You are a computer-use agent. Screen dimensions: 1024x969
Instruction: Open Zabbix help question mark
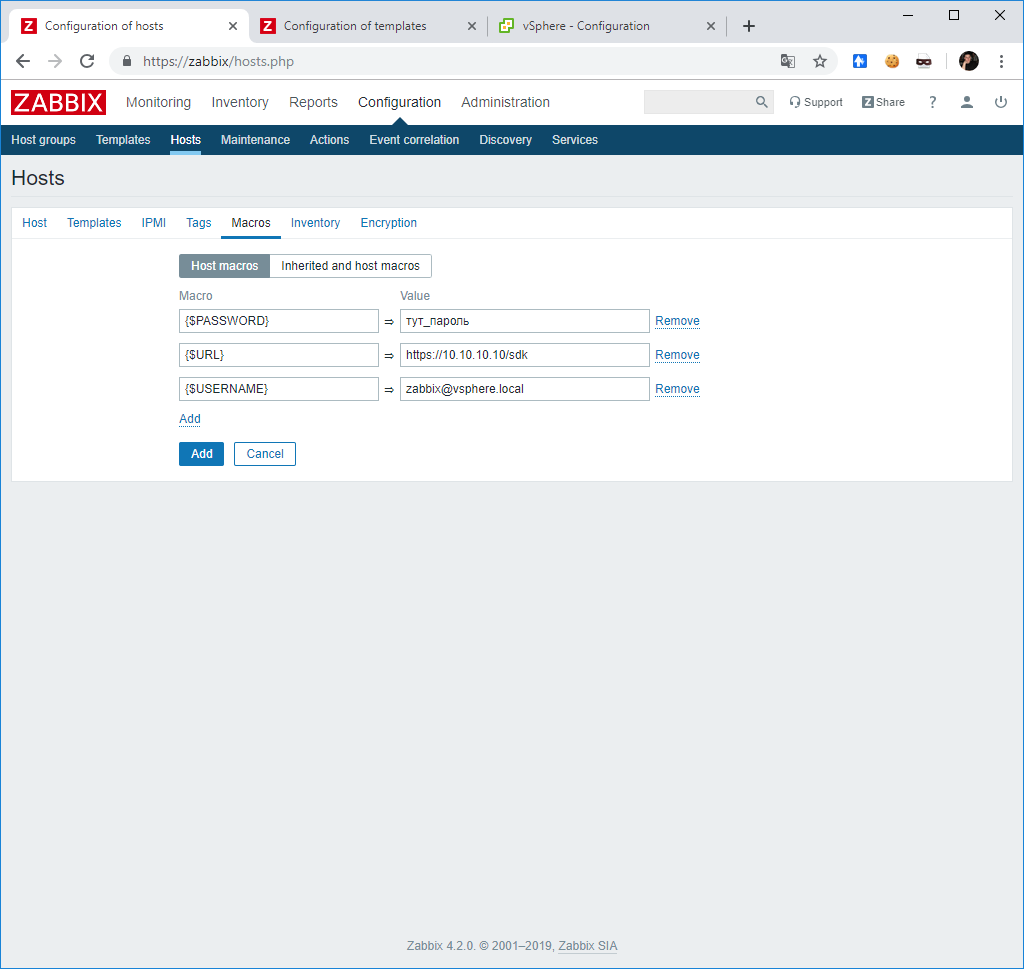pyautogui.click(x=933, y=102)
